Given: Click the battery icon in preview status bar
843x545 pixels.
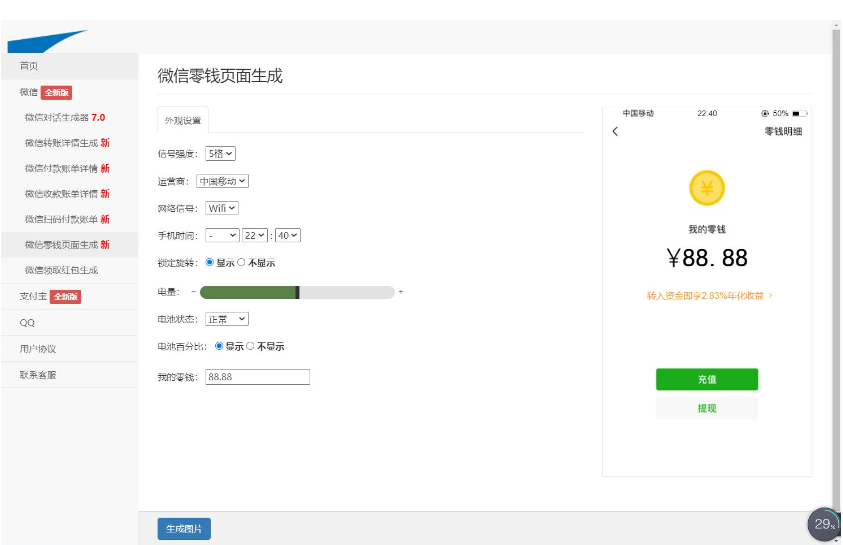Looking at the screenshot, I should 799,113.
